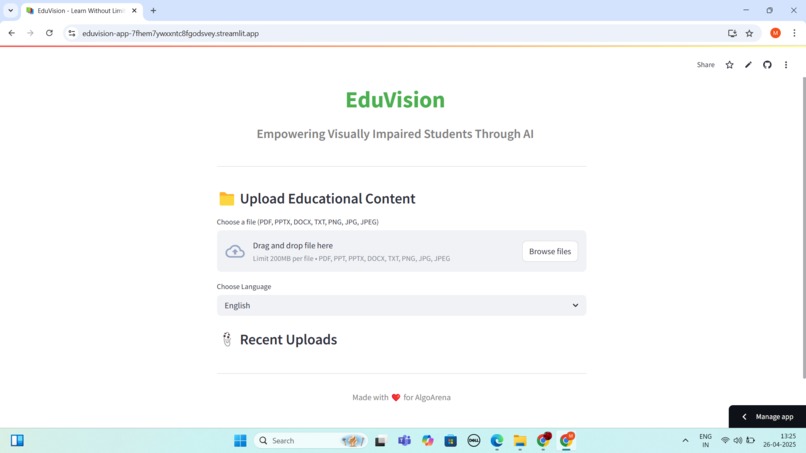This screenshot has width=806, height=453.
Task: Open the GitHub repository icon
Action: pyautogui.click(x=767, y=65)
